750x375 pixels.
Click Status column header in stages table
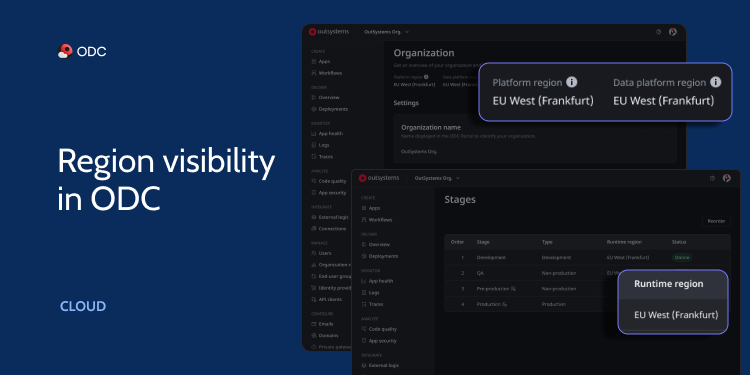tap(679, 242)
